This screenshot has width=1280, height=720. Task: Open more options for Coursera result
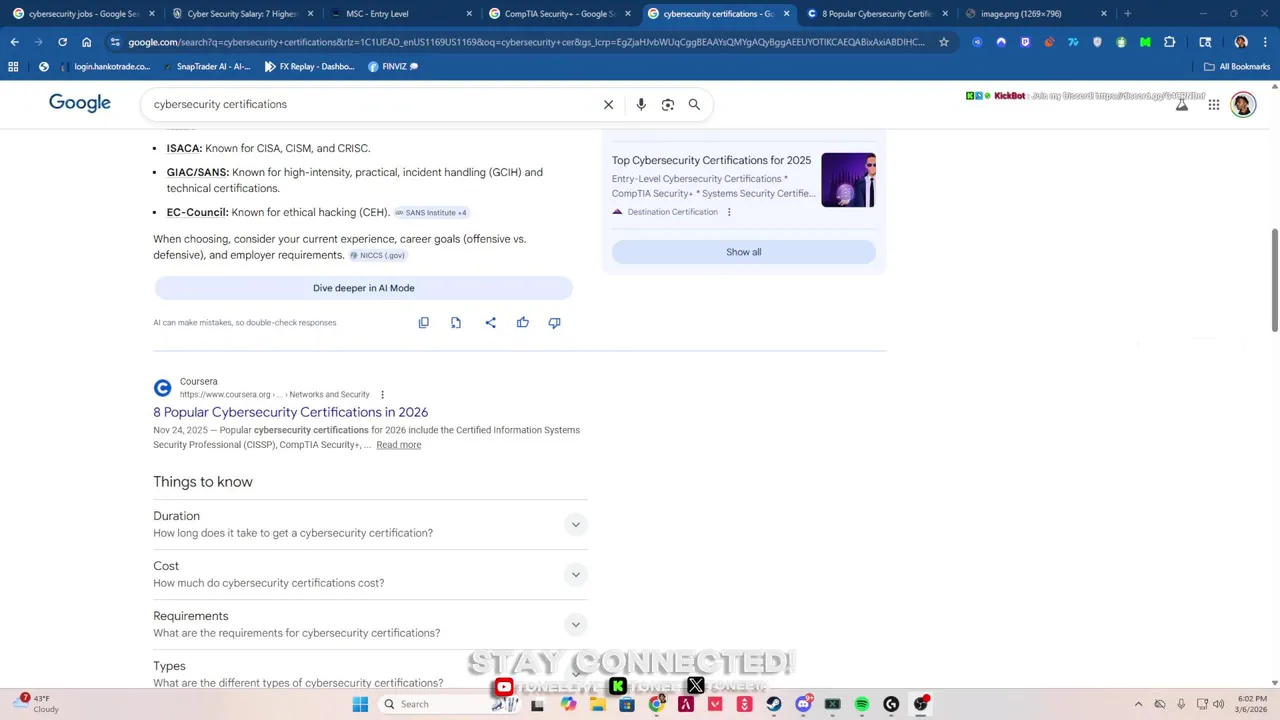[382, 394]
